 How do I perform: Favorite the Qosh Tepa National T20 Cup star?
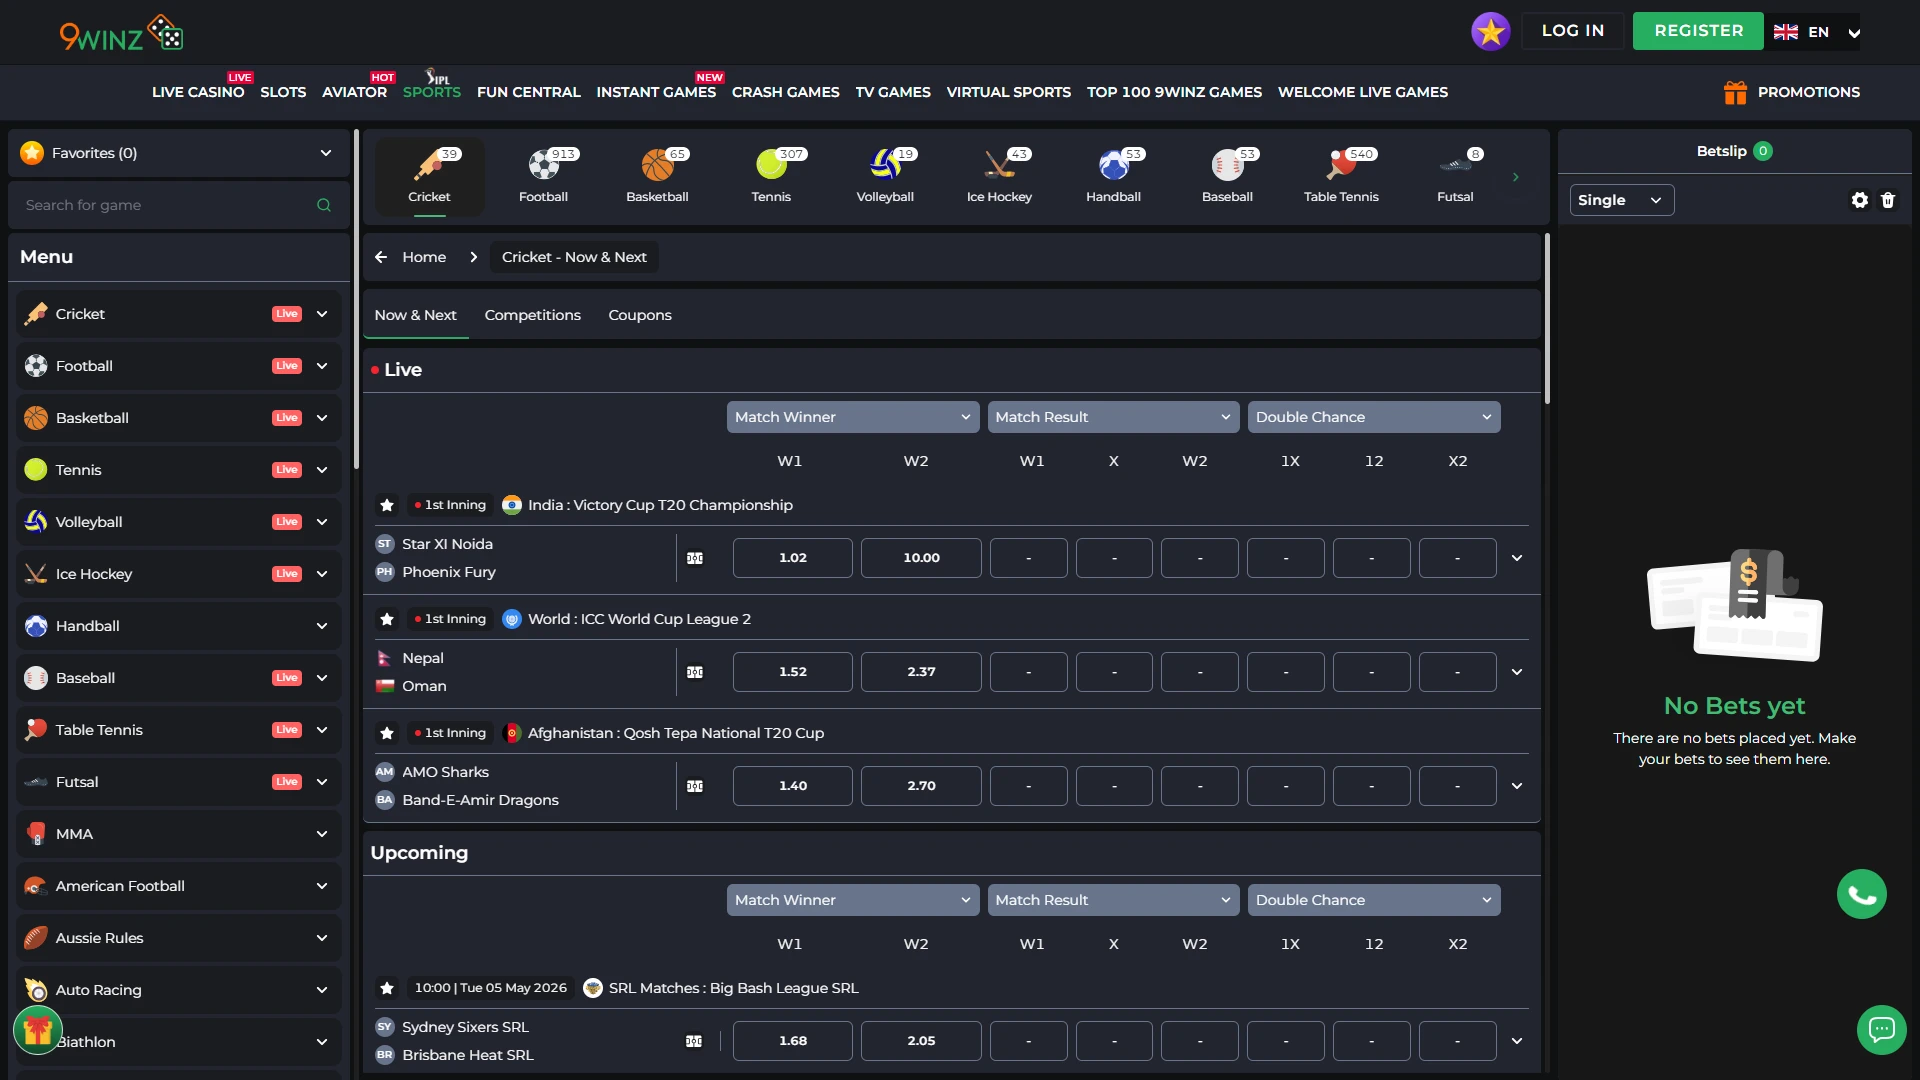[x=387, y=733]
